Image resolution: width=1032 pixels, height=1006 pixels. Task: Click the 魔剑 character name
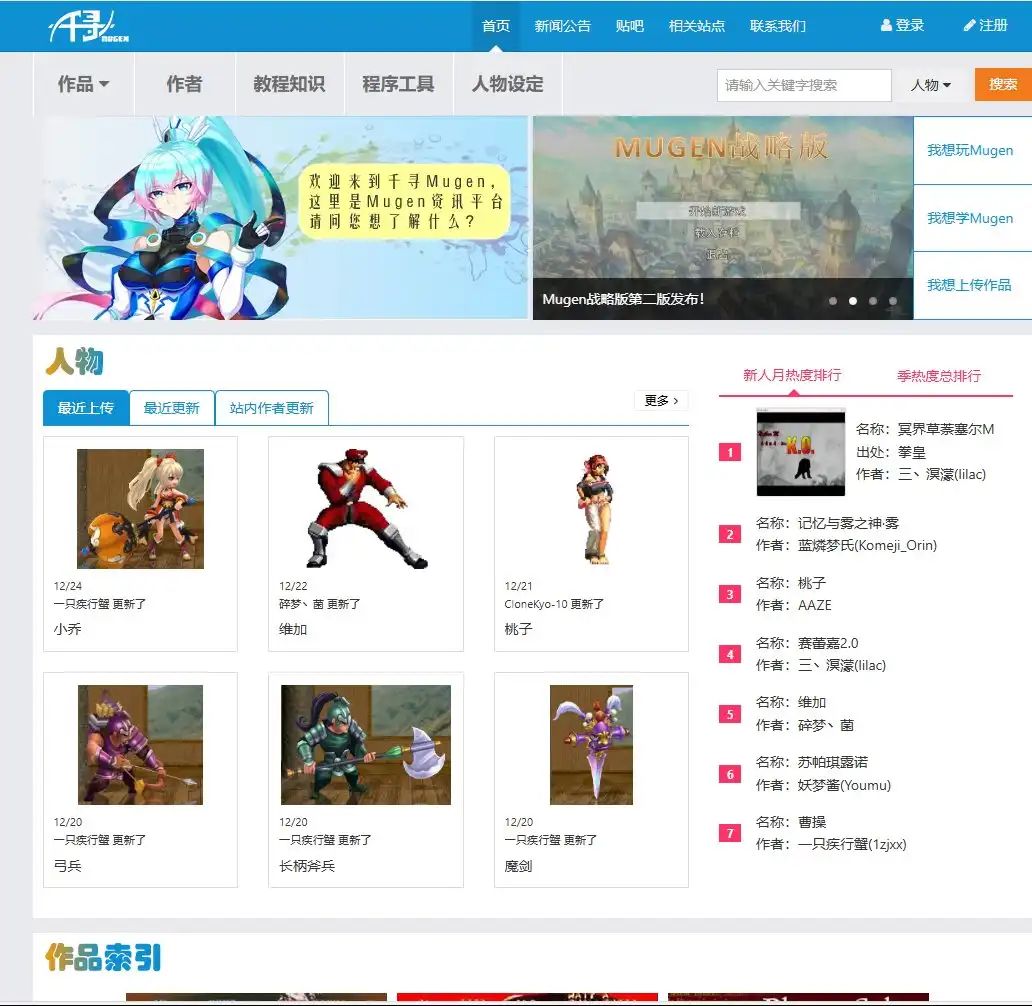[x=519, y=866]
